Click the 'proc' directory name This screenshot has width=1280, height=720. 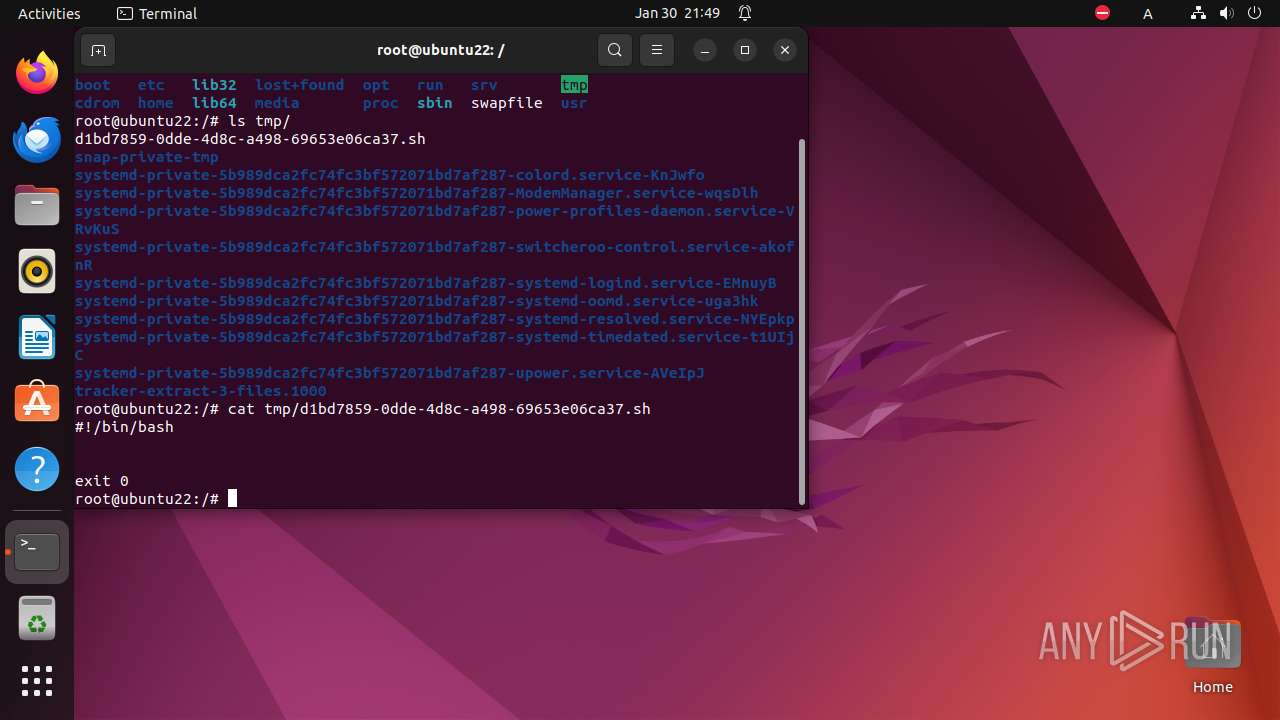point(381,103)
